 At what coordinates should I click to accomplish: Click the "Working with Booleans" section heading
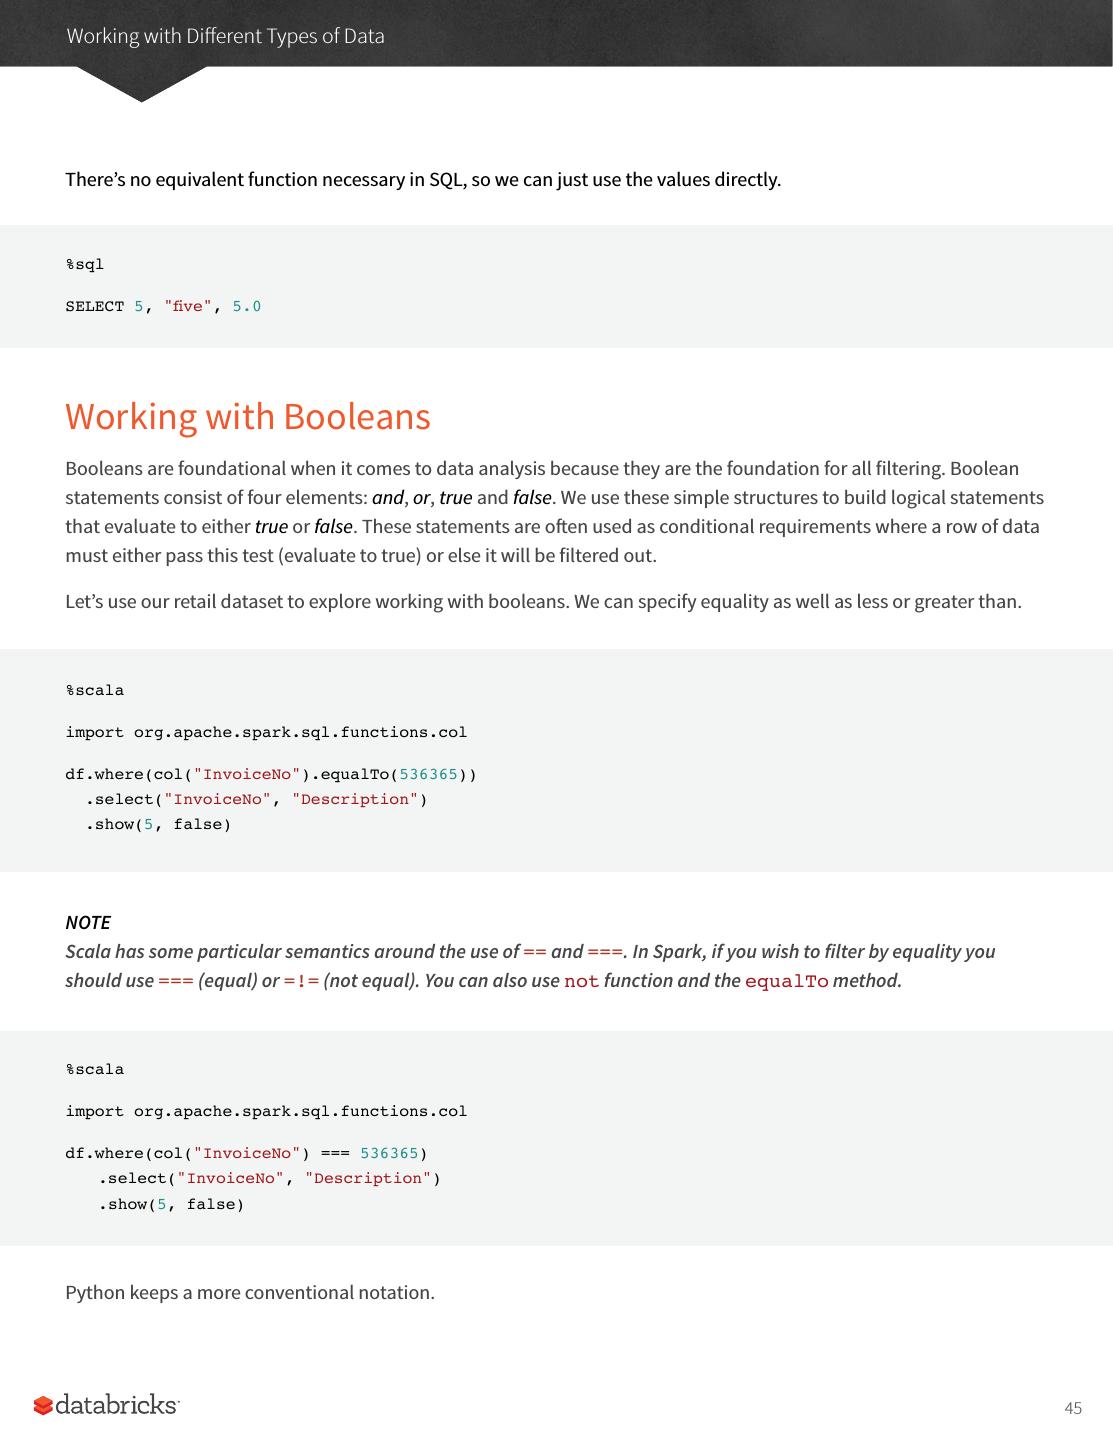coord(248,416)
